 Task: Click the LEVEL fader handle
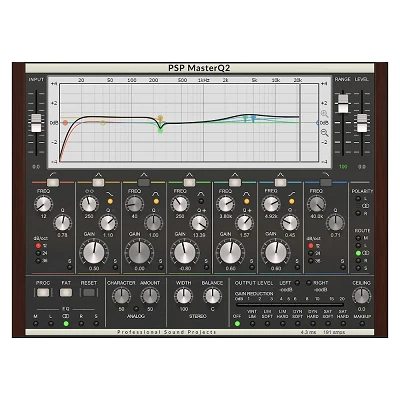click(x=362, y=123)
